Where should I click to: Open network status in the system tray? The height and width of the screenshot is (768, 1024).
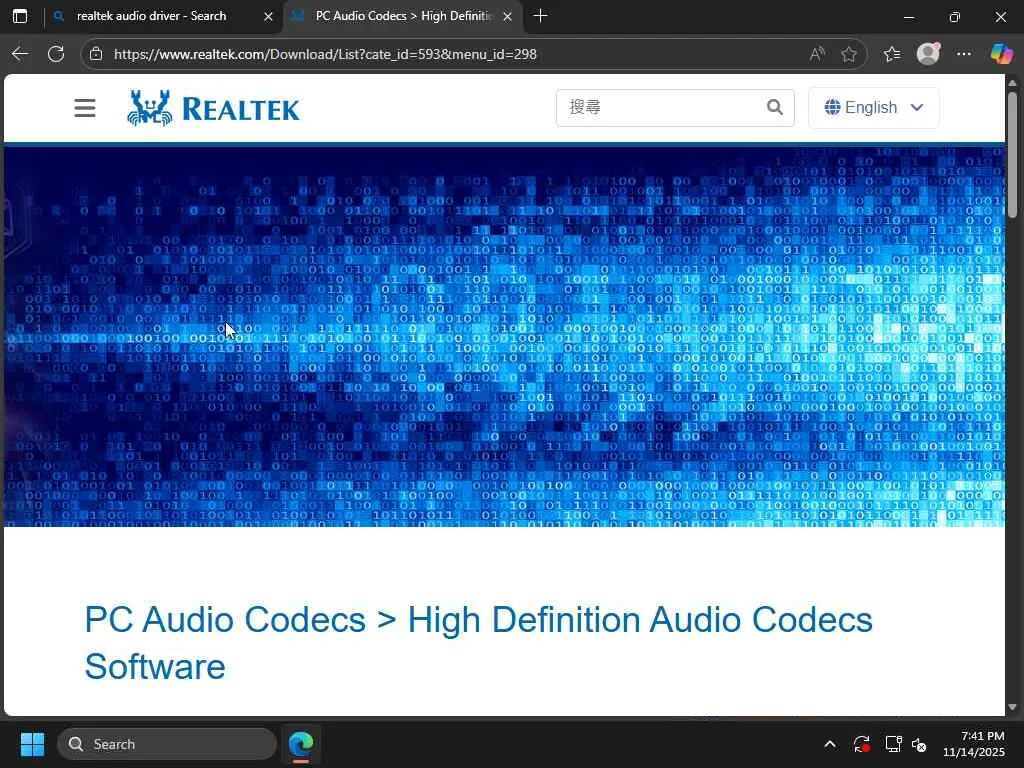893,744
